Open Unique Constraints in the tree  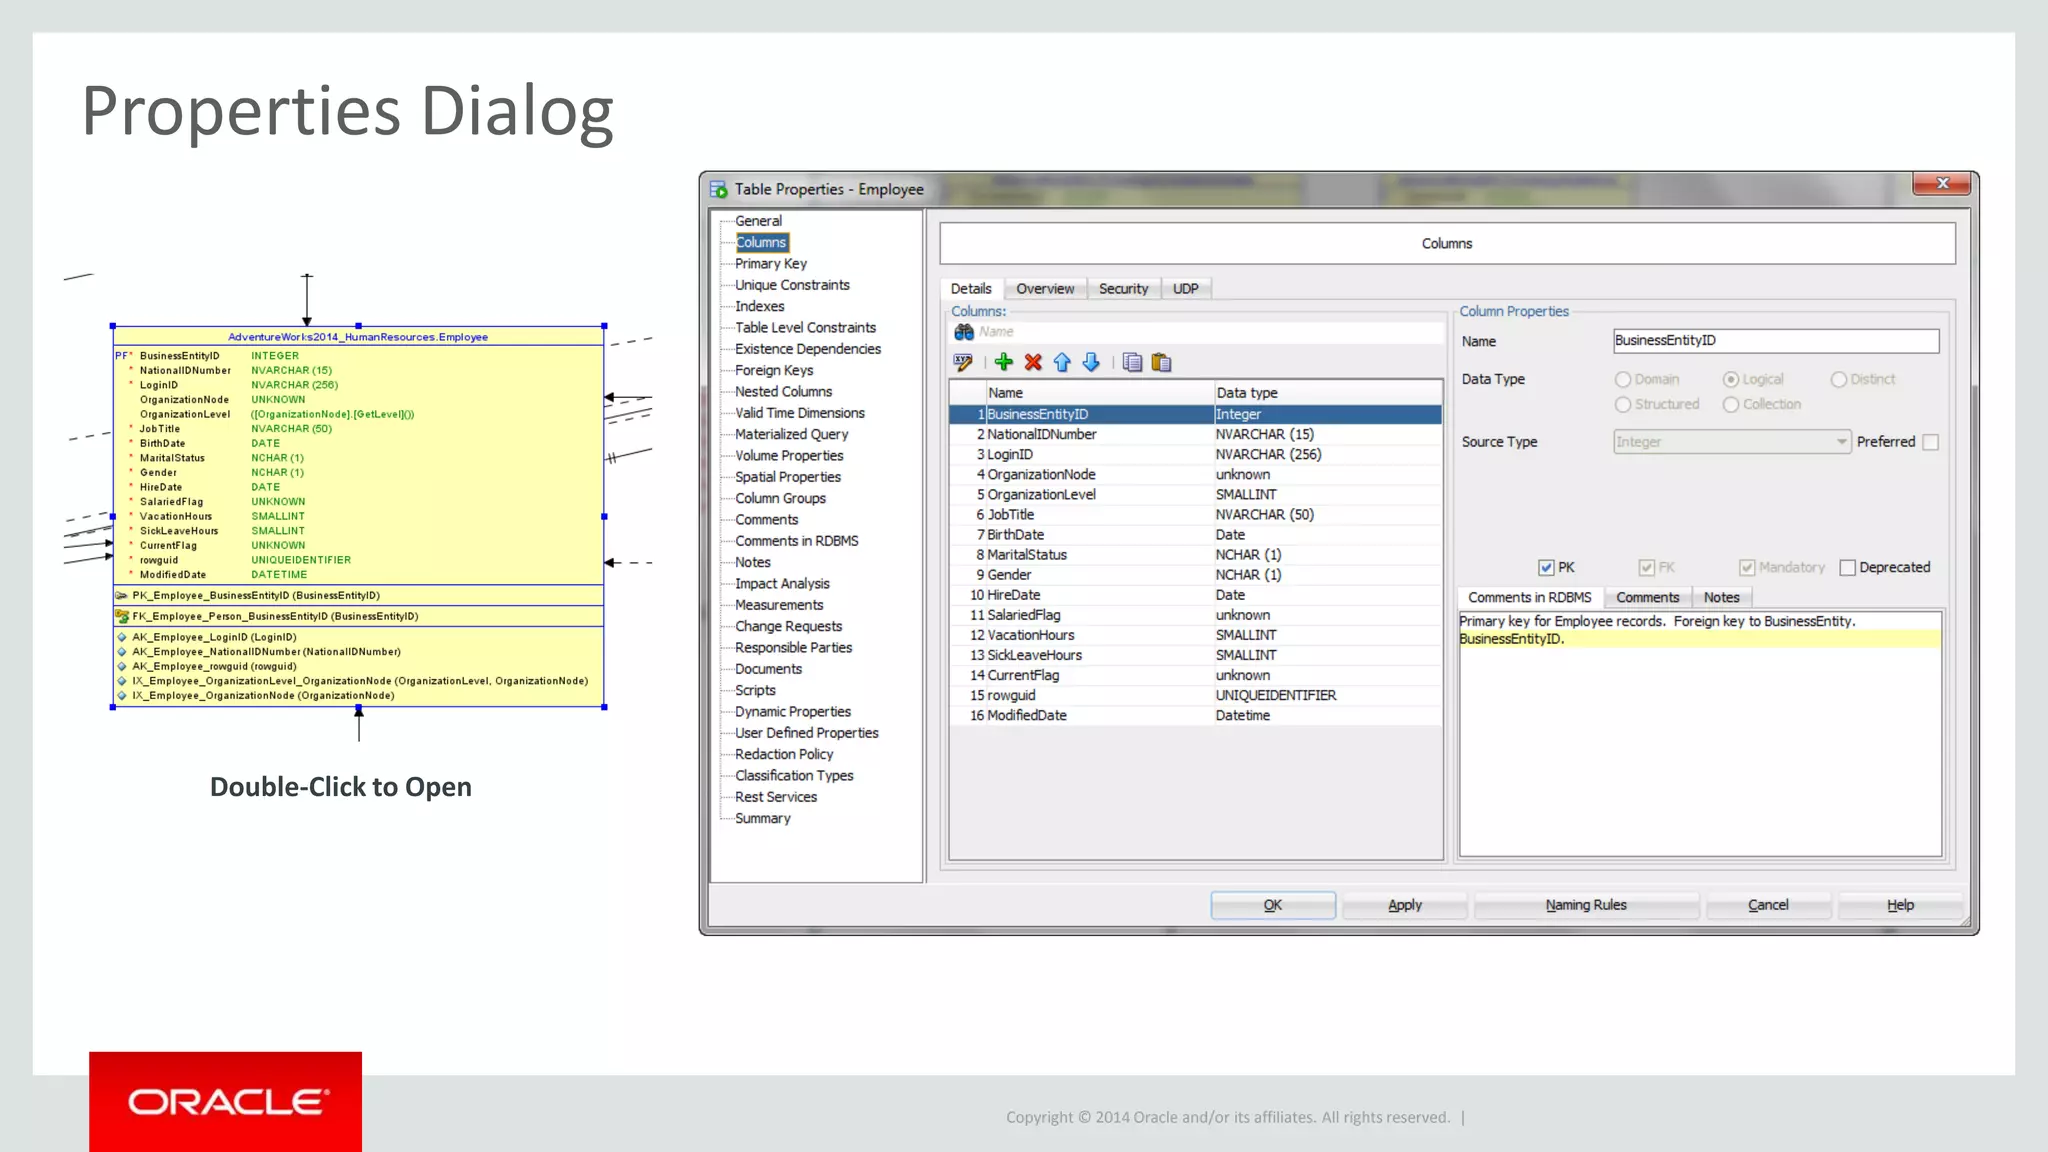click(792, 285)
